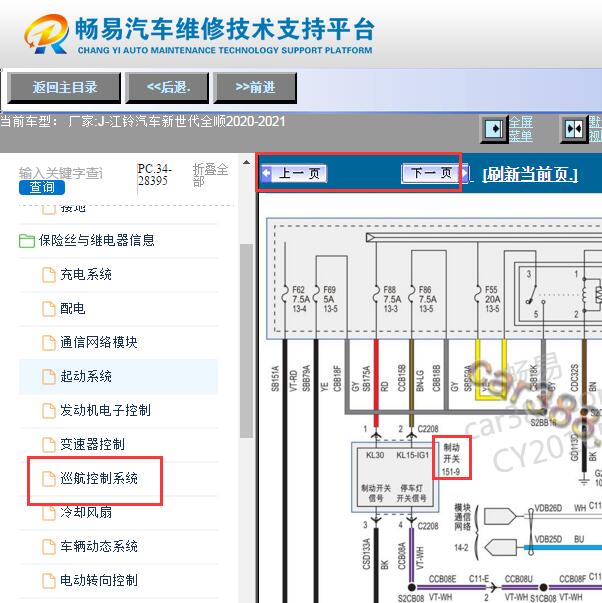
Task: Open 发动机电子控制 tree item
Action: (105, 410)
